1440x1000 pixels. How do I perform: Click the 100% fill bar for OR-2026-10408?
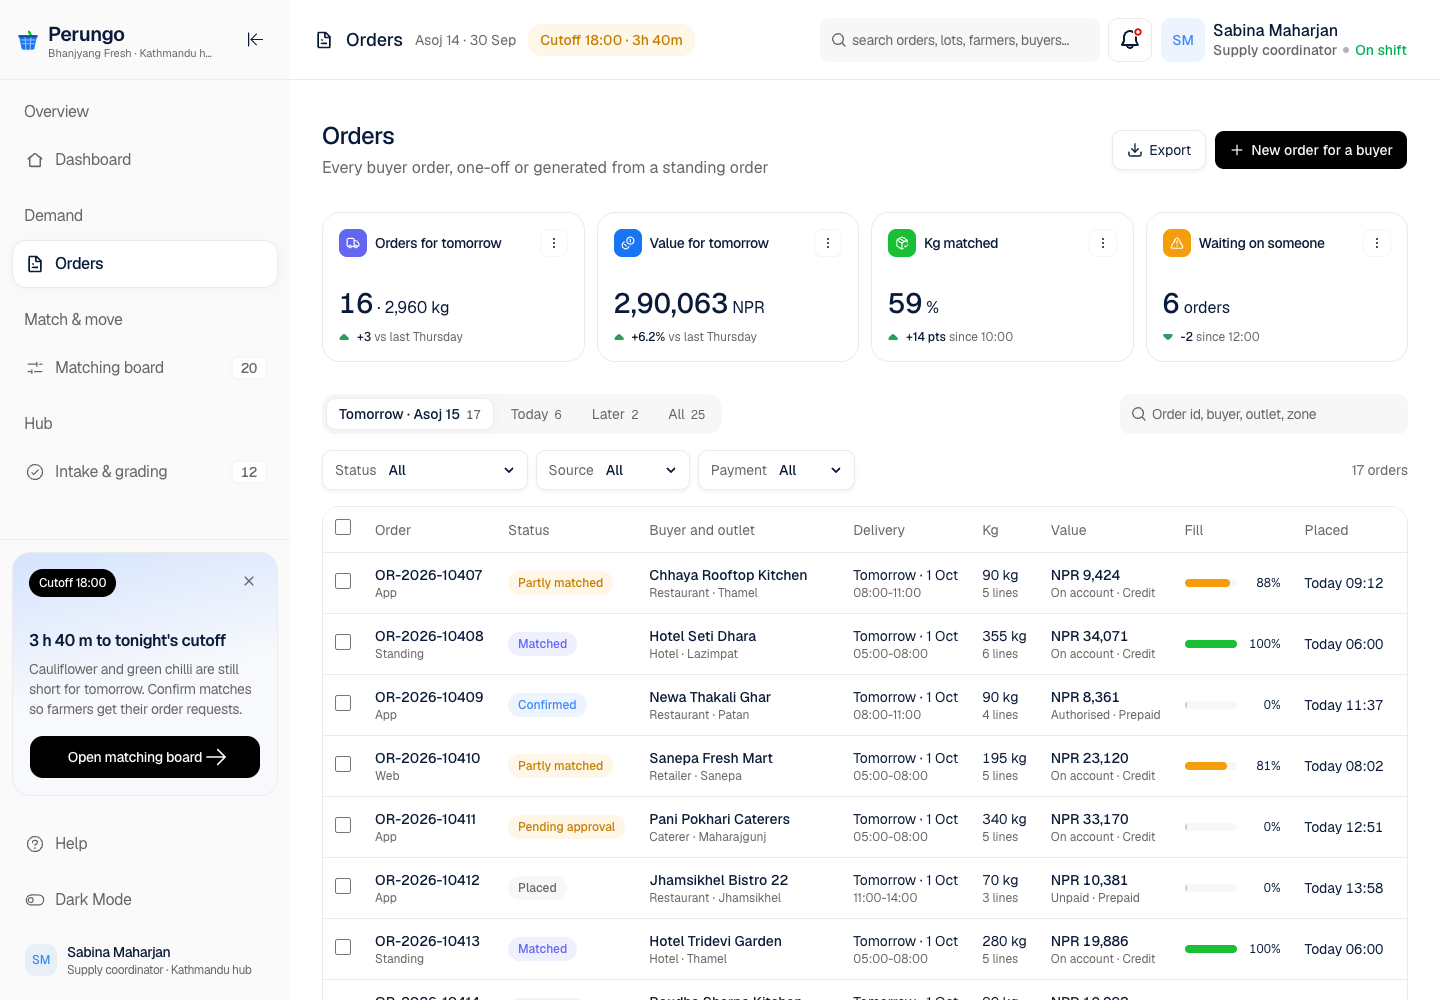pyautogui.click(x=1211, y=644)
